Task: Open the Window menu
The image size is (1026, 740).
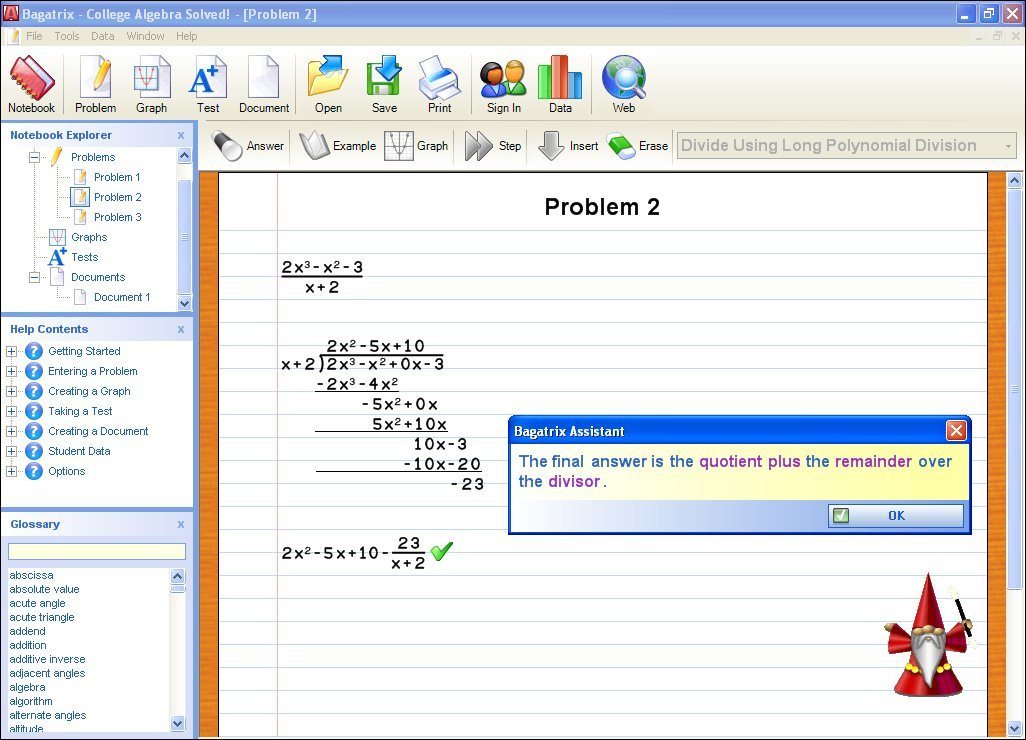Action: 145,36
